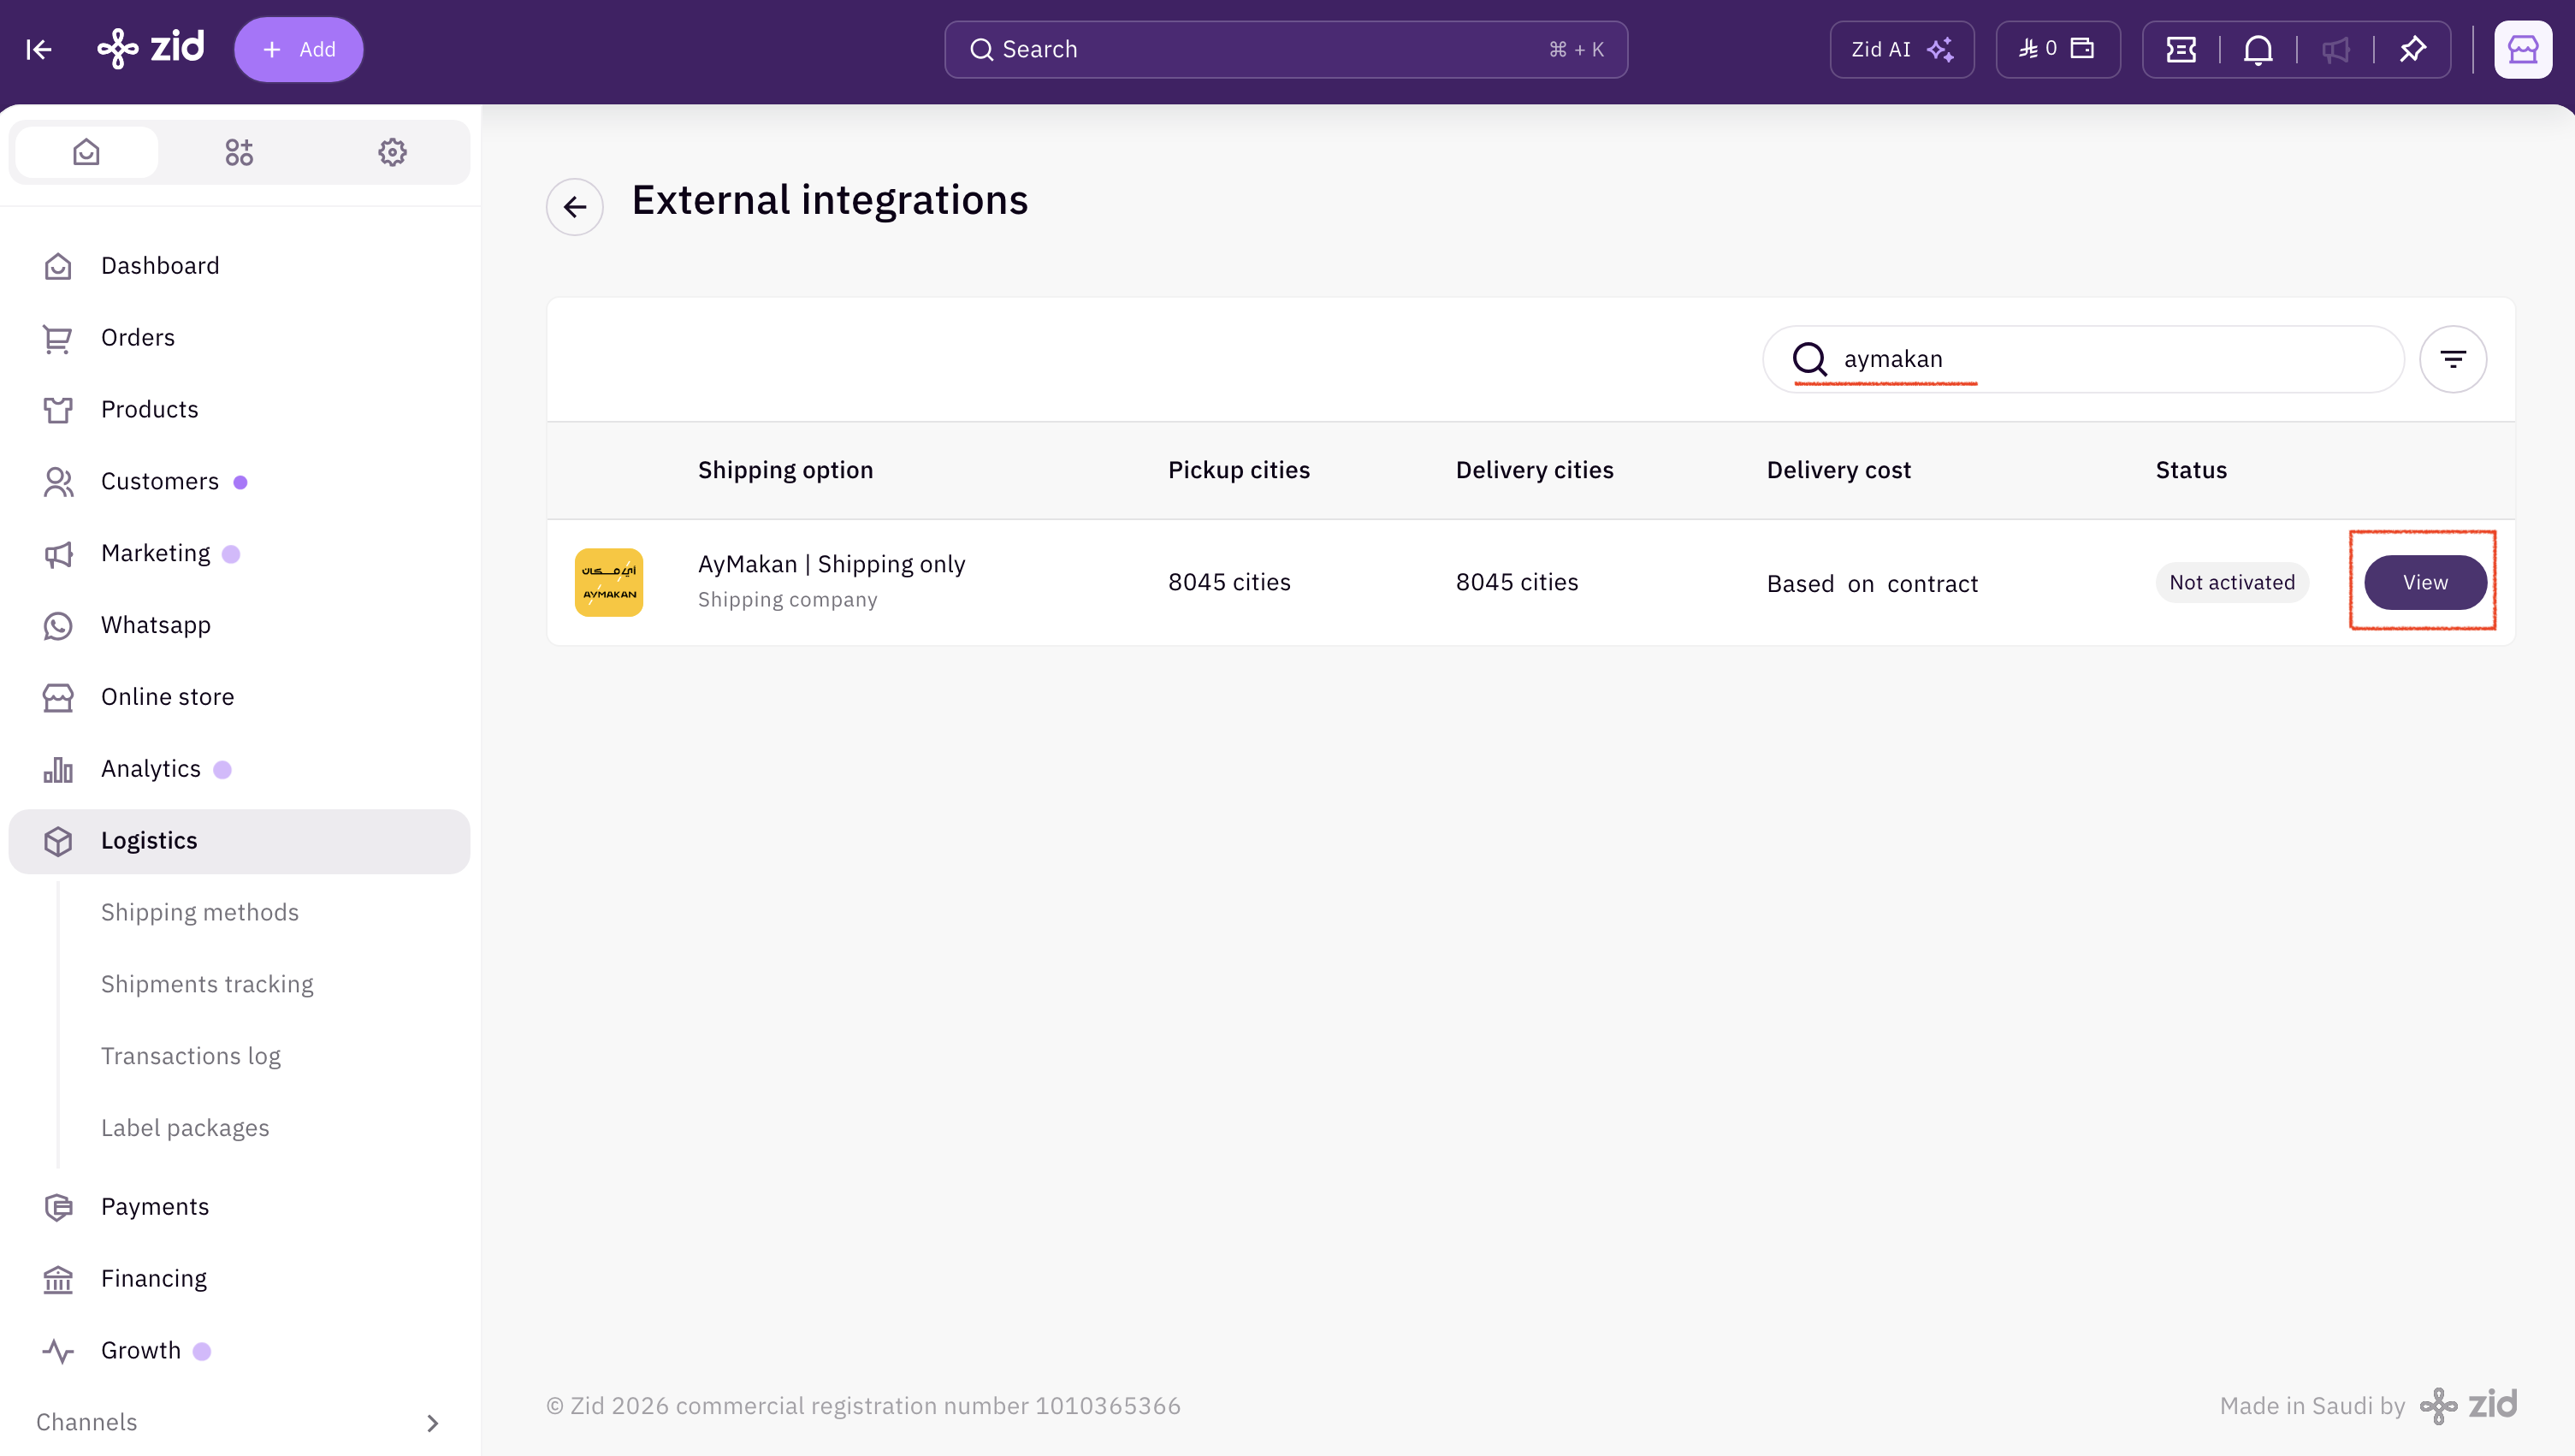The width and height of the screenshot is (2575, 1456).
Task: Collapse the sidebar with the arrow icon
Action: (x=39, y=49)
